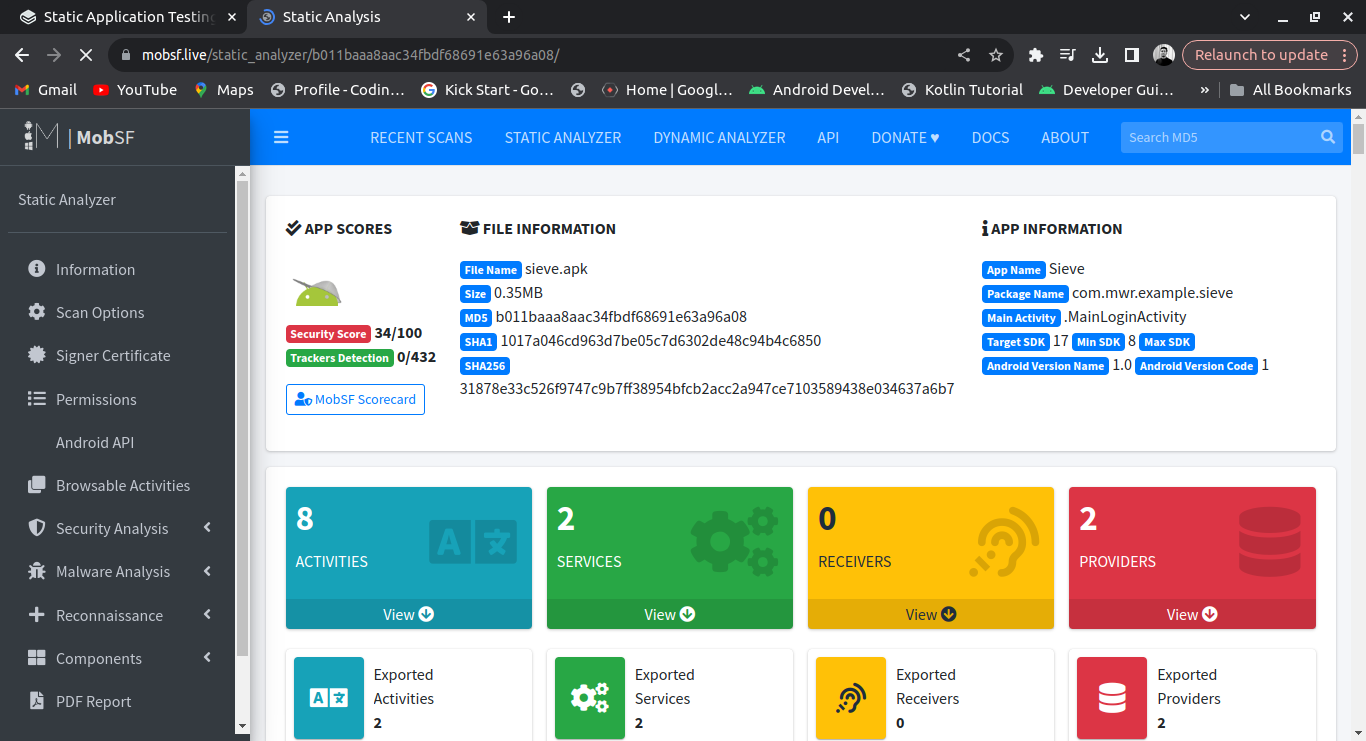The image size is (1366, 741).
Task: Click the Signer Certificate sidebar icon
Action: (37, 355)
